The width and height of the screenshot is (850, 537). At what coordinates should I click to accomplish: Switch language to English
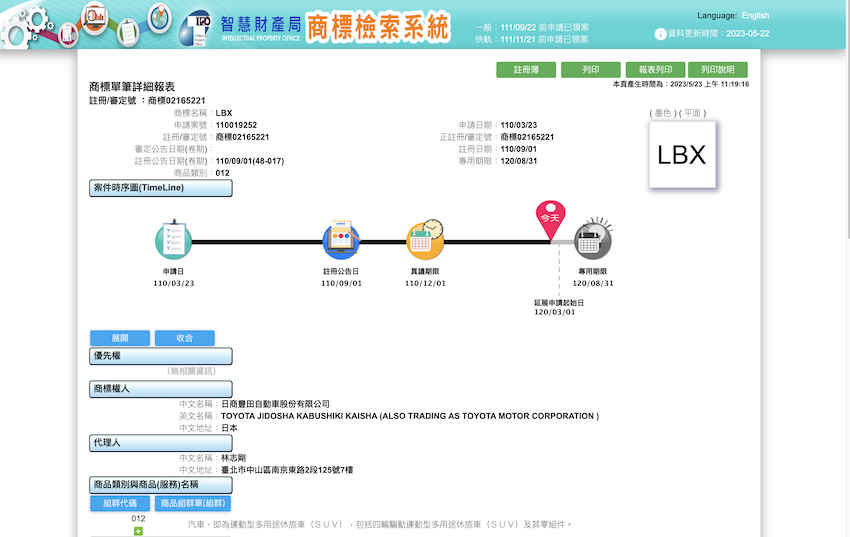pos(755,16)
